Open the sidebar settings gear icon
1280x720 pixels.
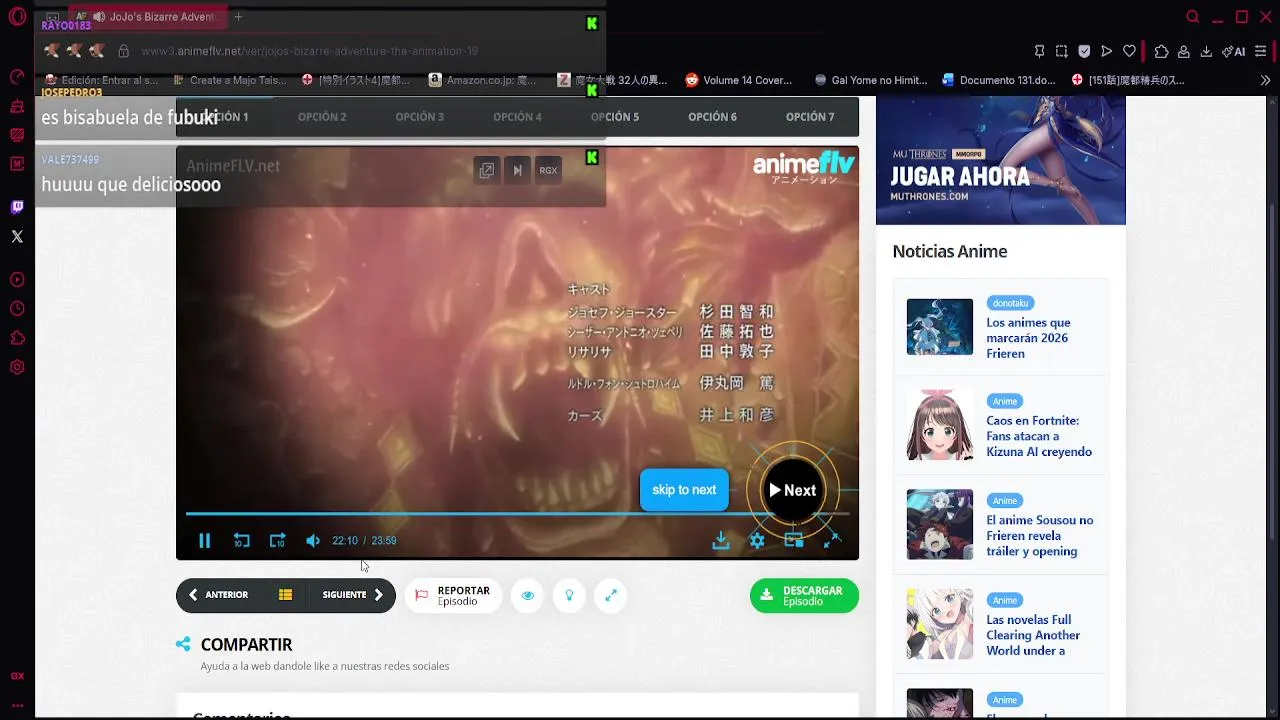17,367
